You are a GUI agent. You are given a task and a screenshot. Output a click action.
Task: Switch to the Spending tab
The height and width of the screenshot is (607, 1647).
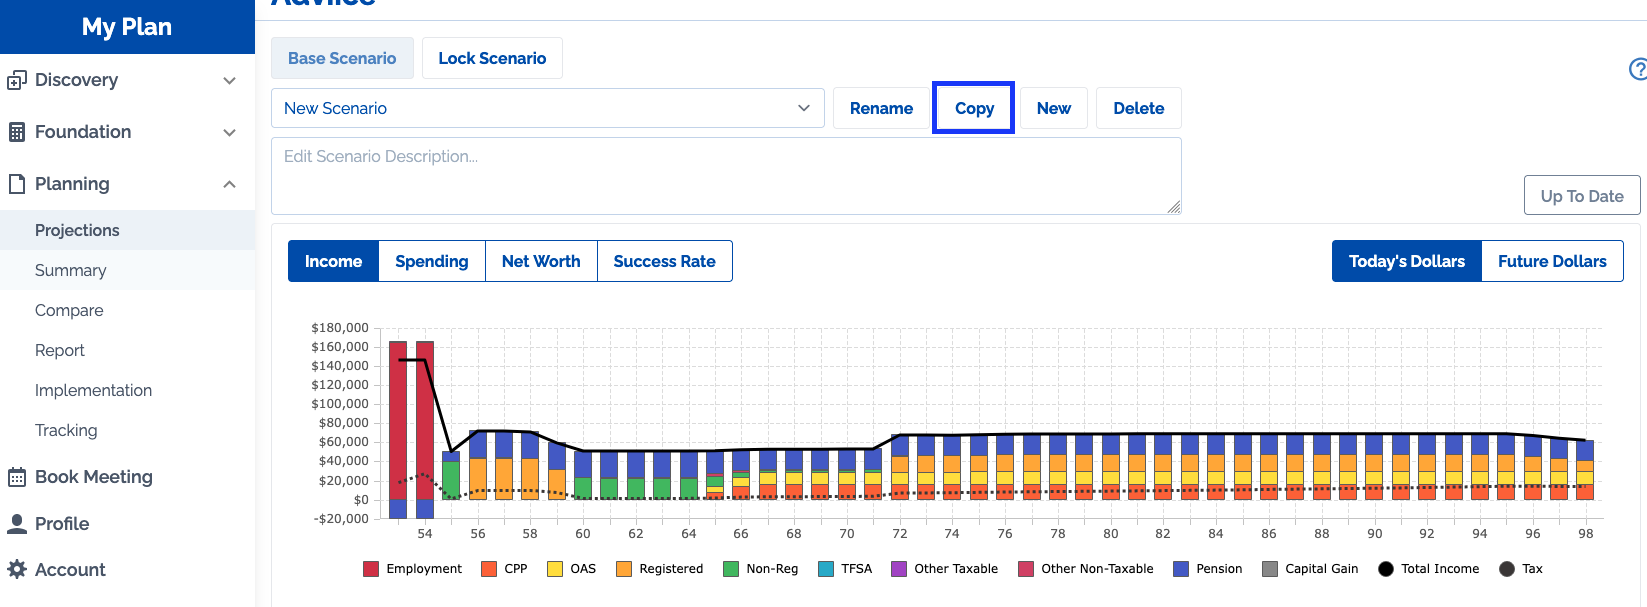(431, 261)
